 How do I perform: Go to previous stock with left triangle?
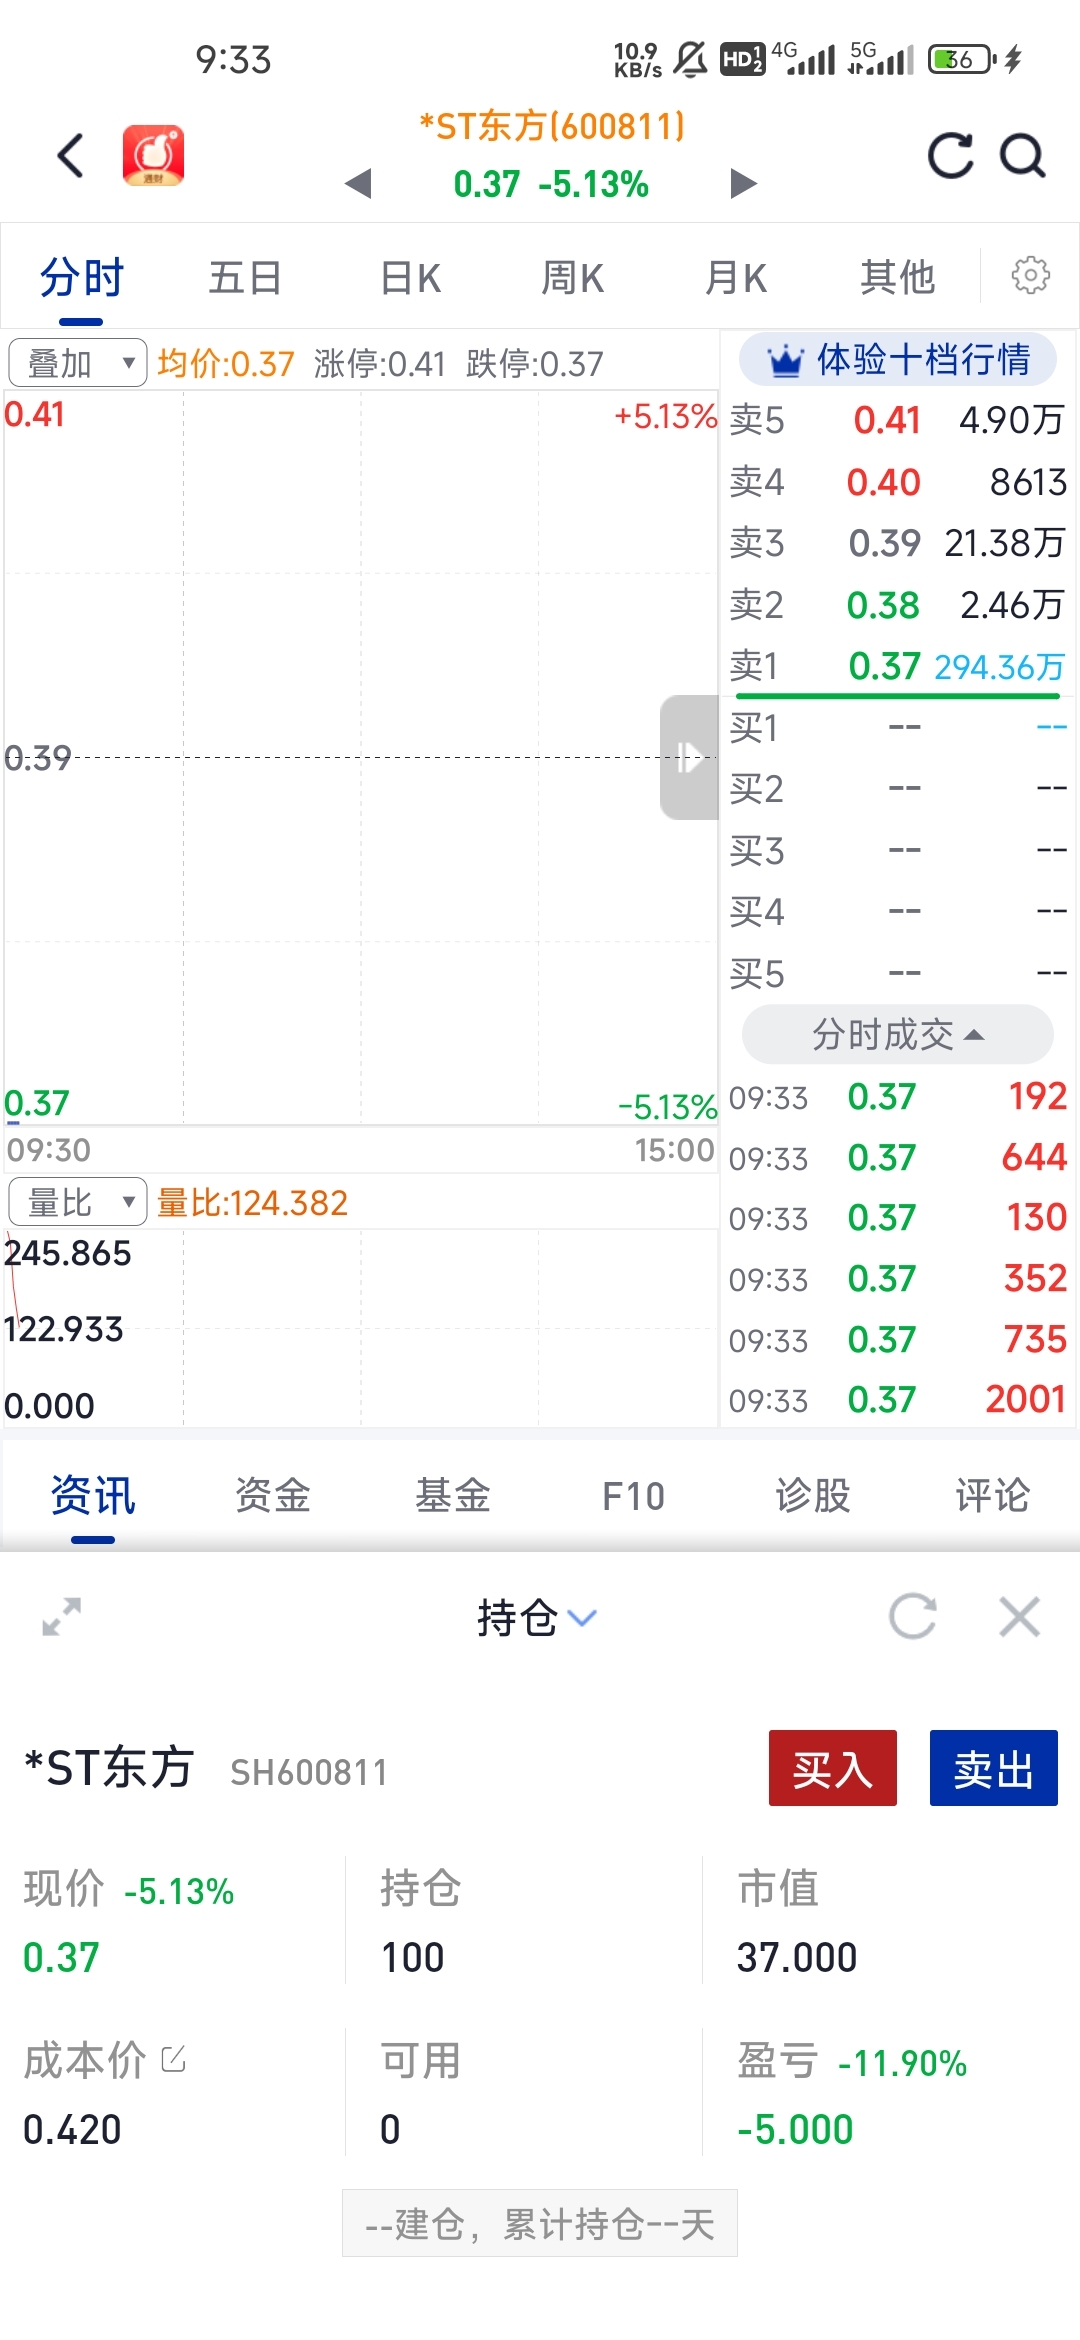358,184
